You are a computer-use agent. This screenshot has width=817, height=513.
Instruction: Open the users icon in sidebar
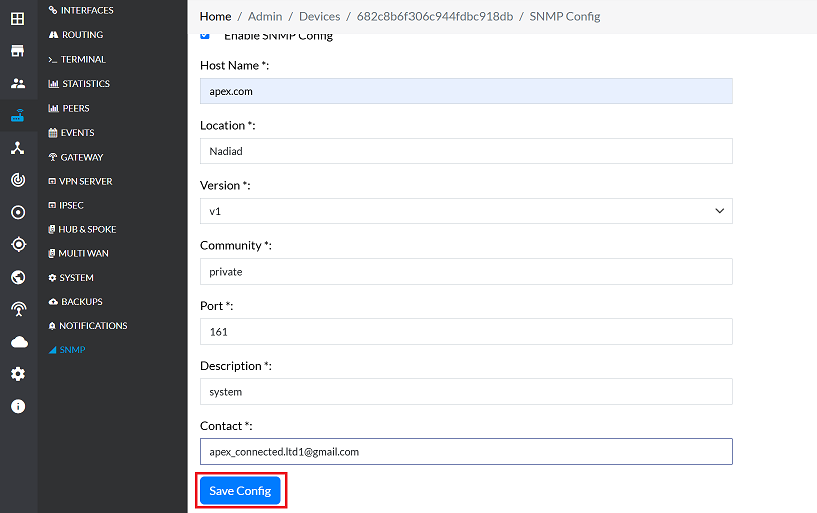point(18,83)
